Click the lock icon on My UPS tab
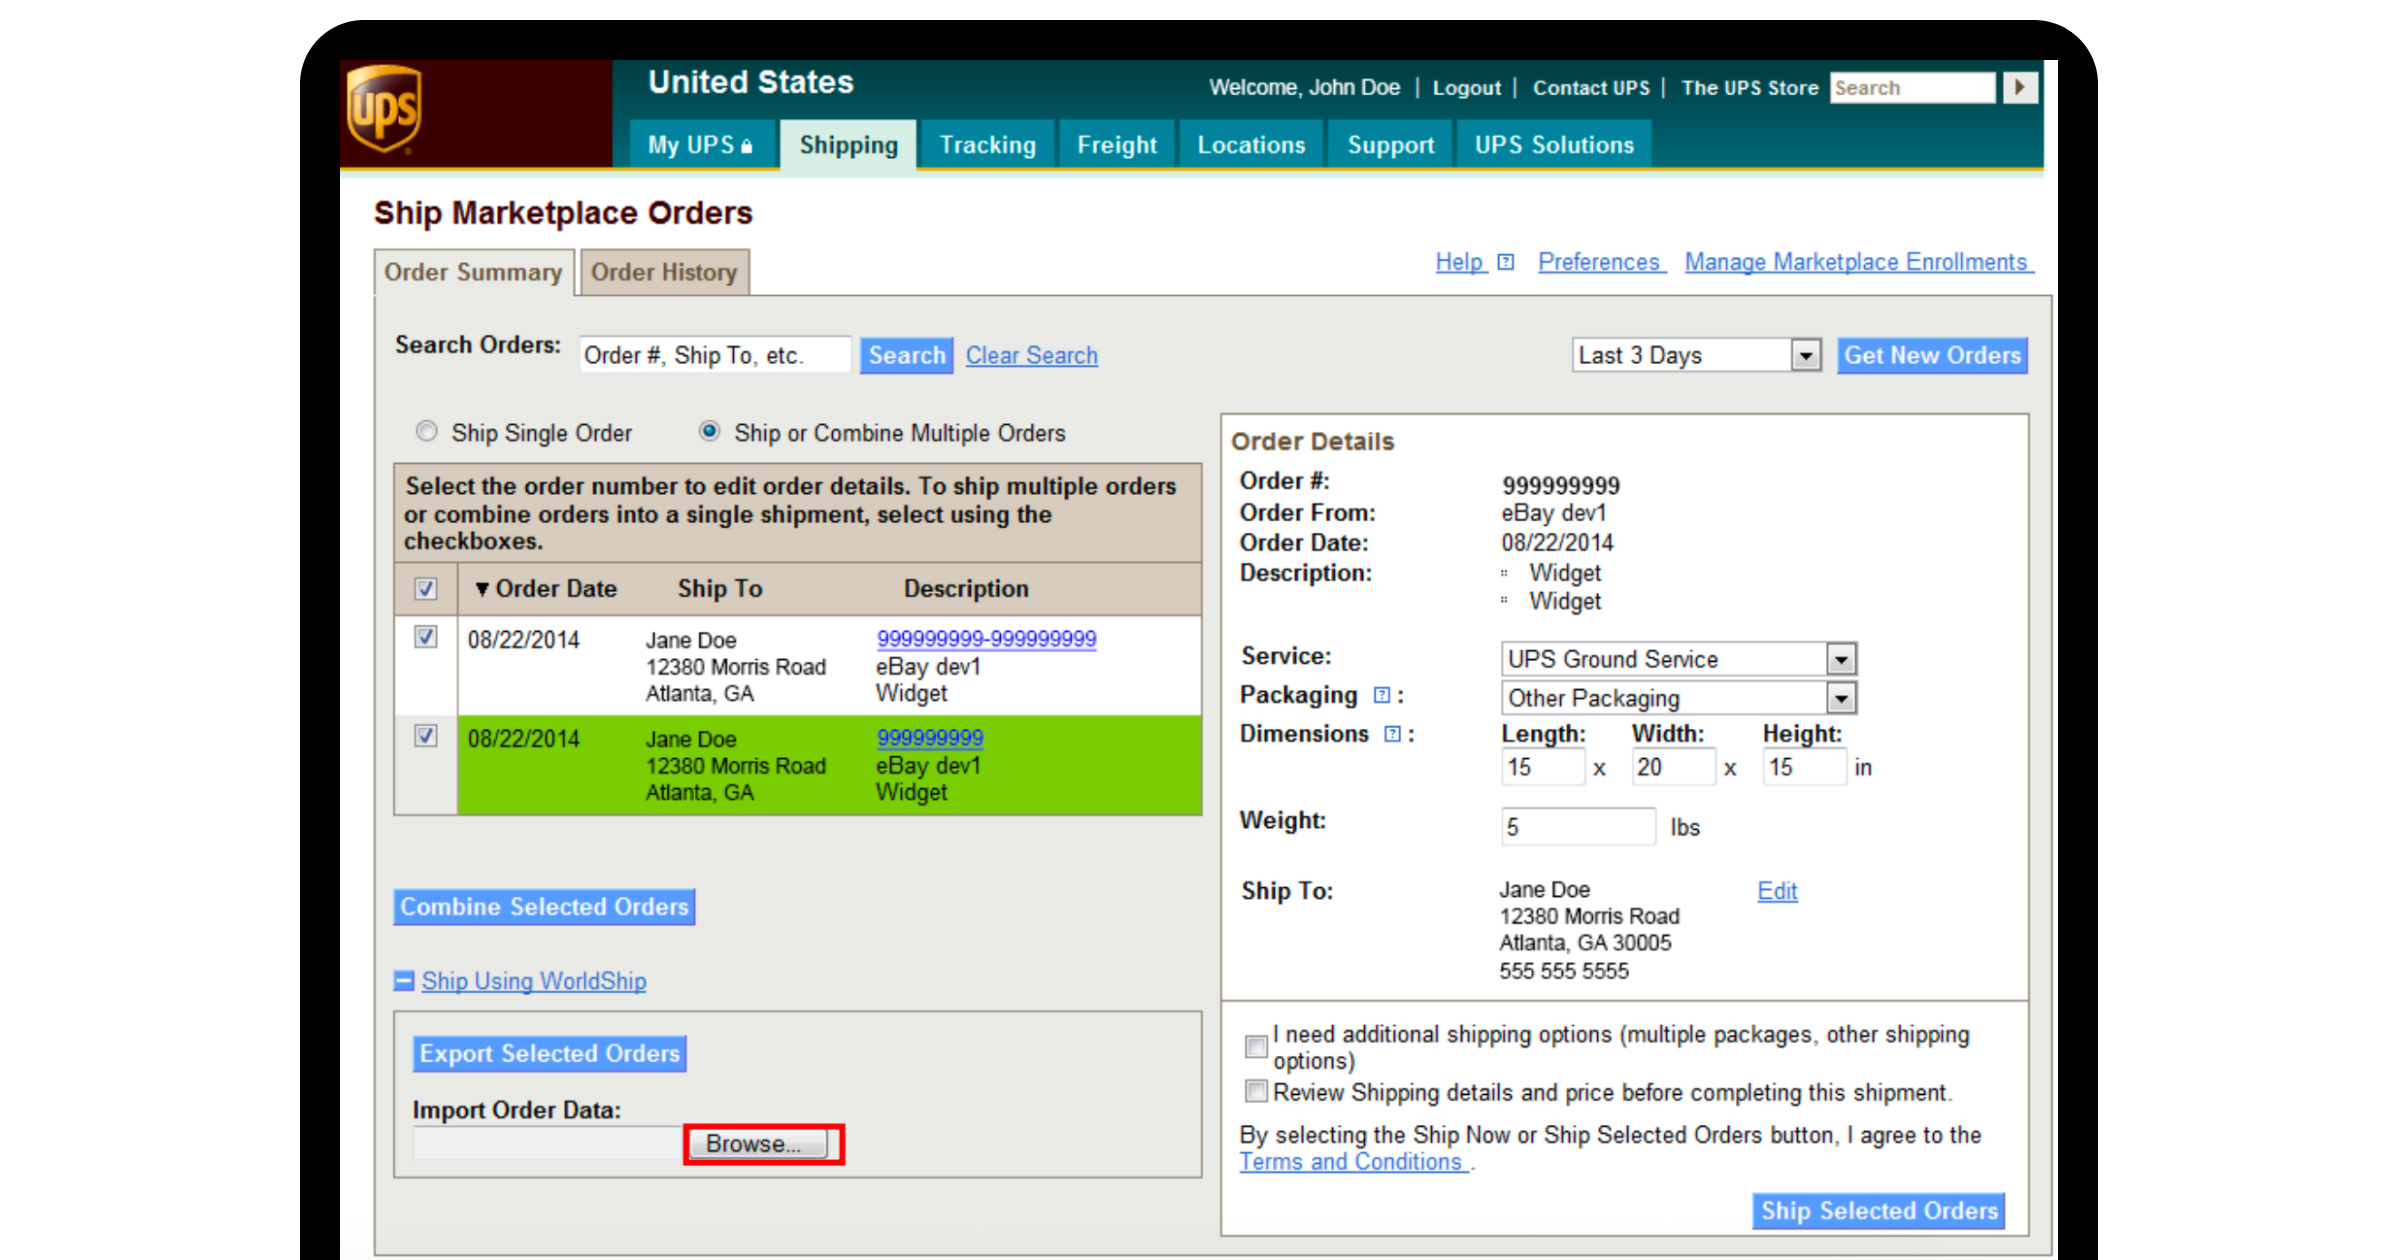The image size is (2400, 1260). coord(746,144)
